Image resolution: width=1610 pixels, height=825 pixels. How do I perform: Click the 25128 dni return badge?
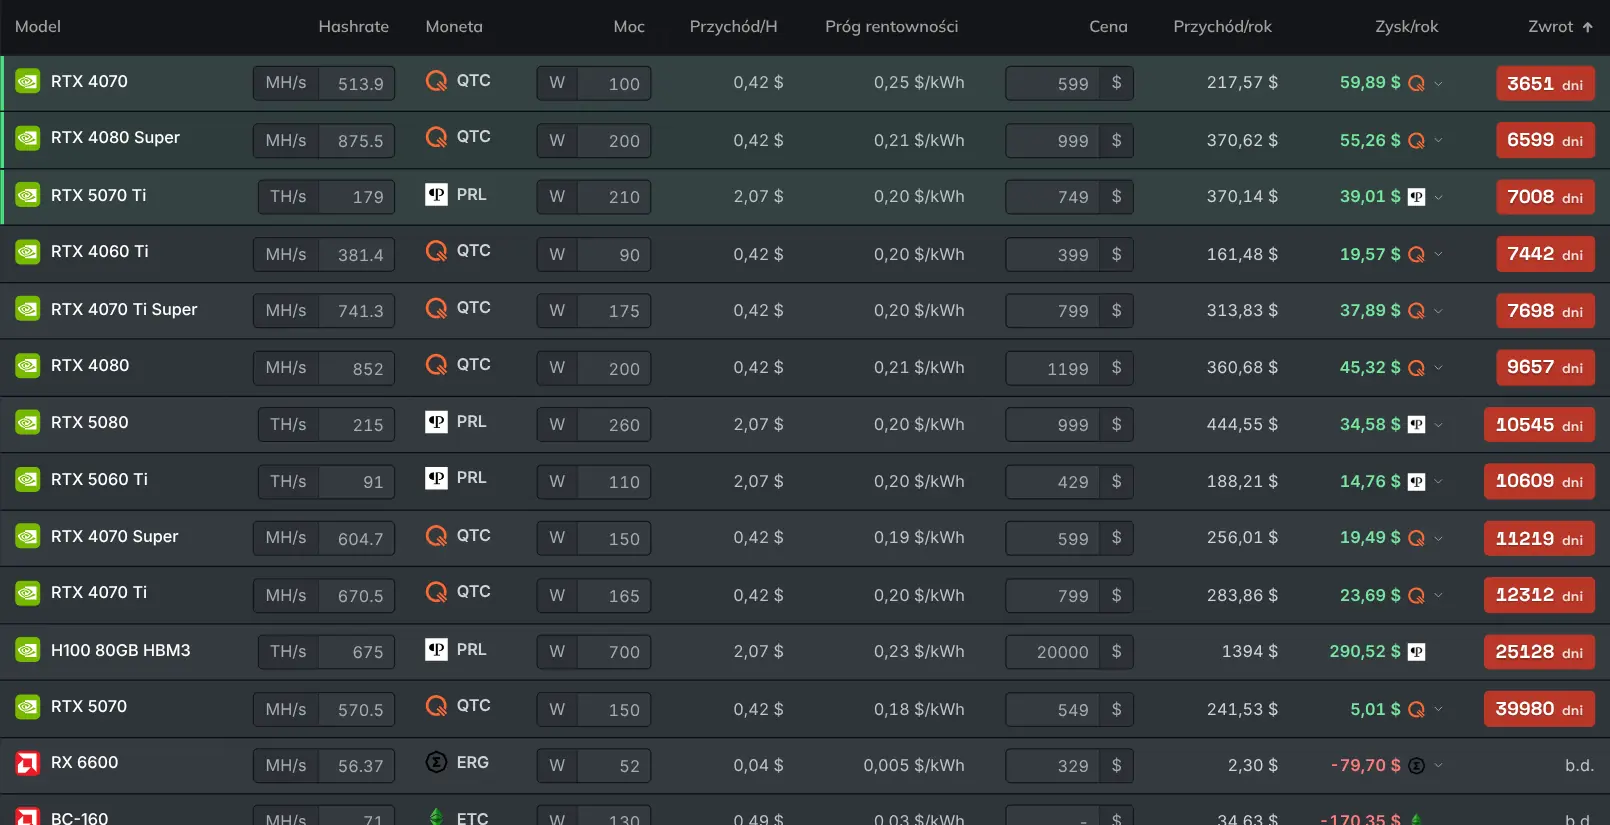1539,652
